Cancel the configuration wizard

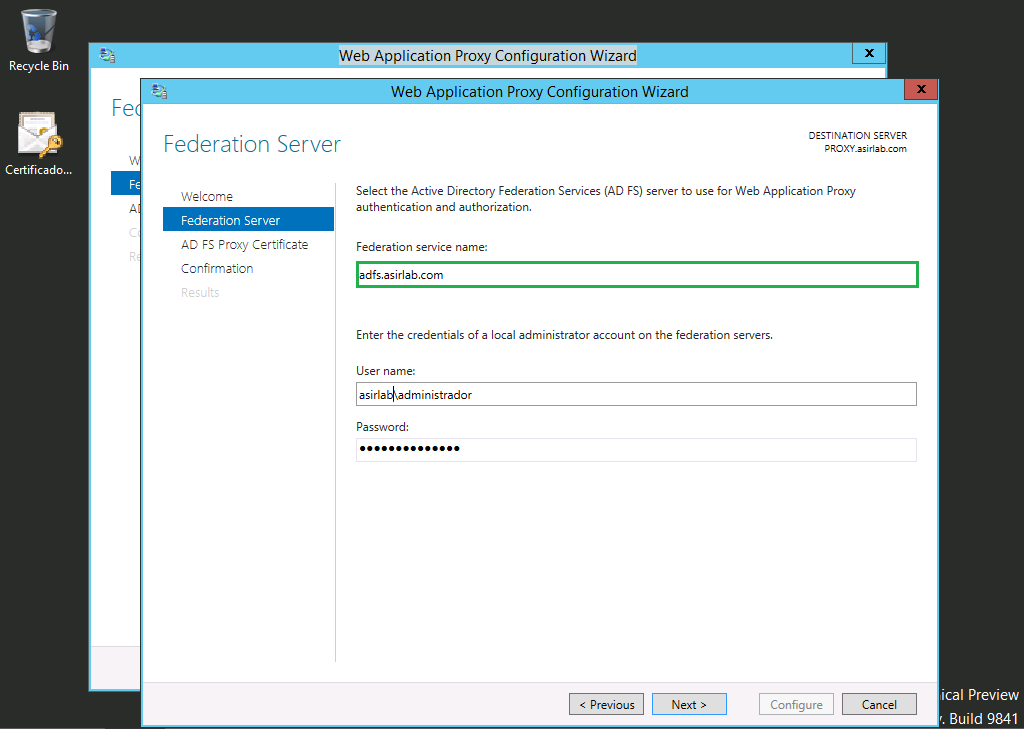coord(879,704)
